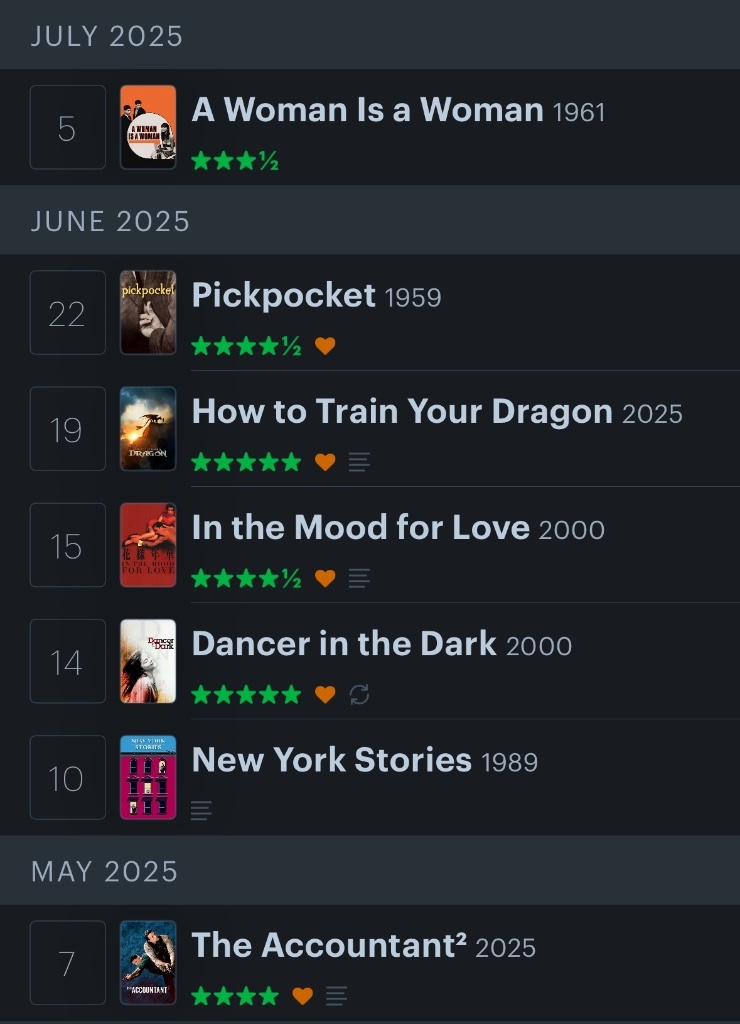Select day 5 diary date box
Screen dimensions: 740x1024
point(67,127)
